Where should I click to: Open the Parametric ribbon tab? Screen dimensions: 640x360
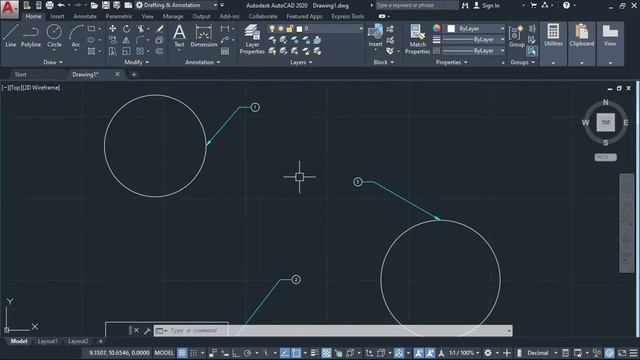(x=119, y=16)
